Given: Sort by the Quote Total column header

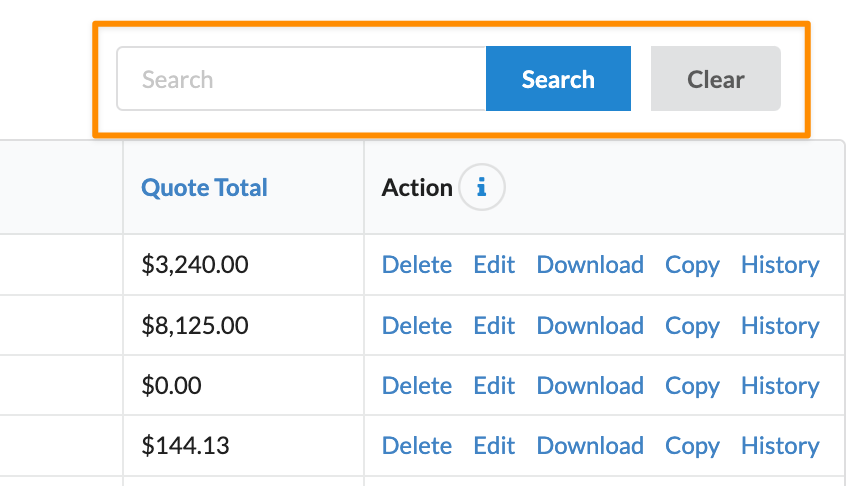Looking at the screenshot, I should (204, 188).
